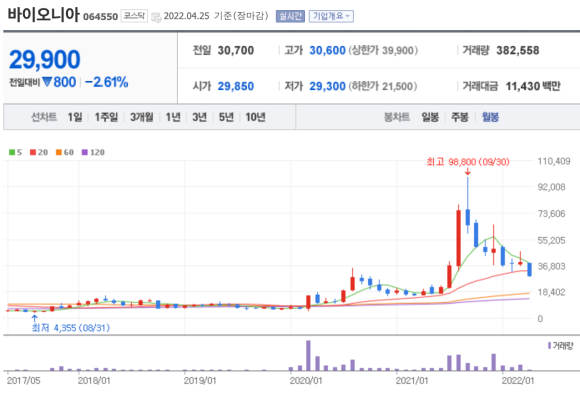The image size is (580, 393).
Task: Click the 하한가 21,500 text
Action: click(382, 86)
